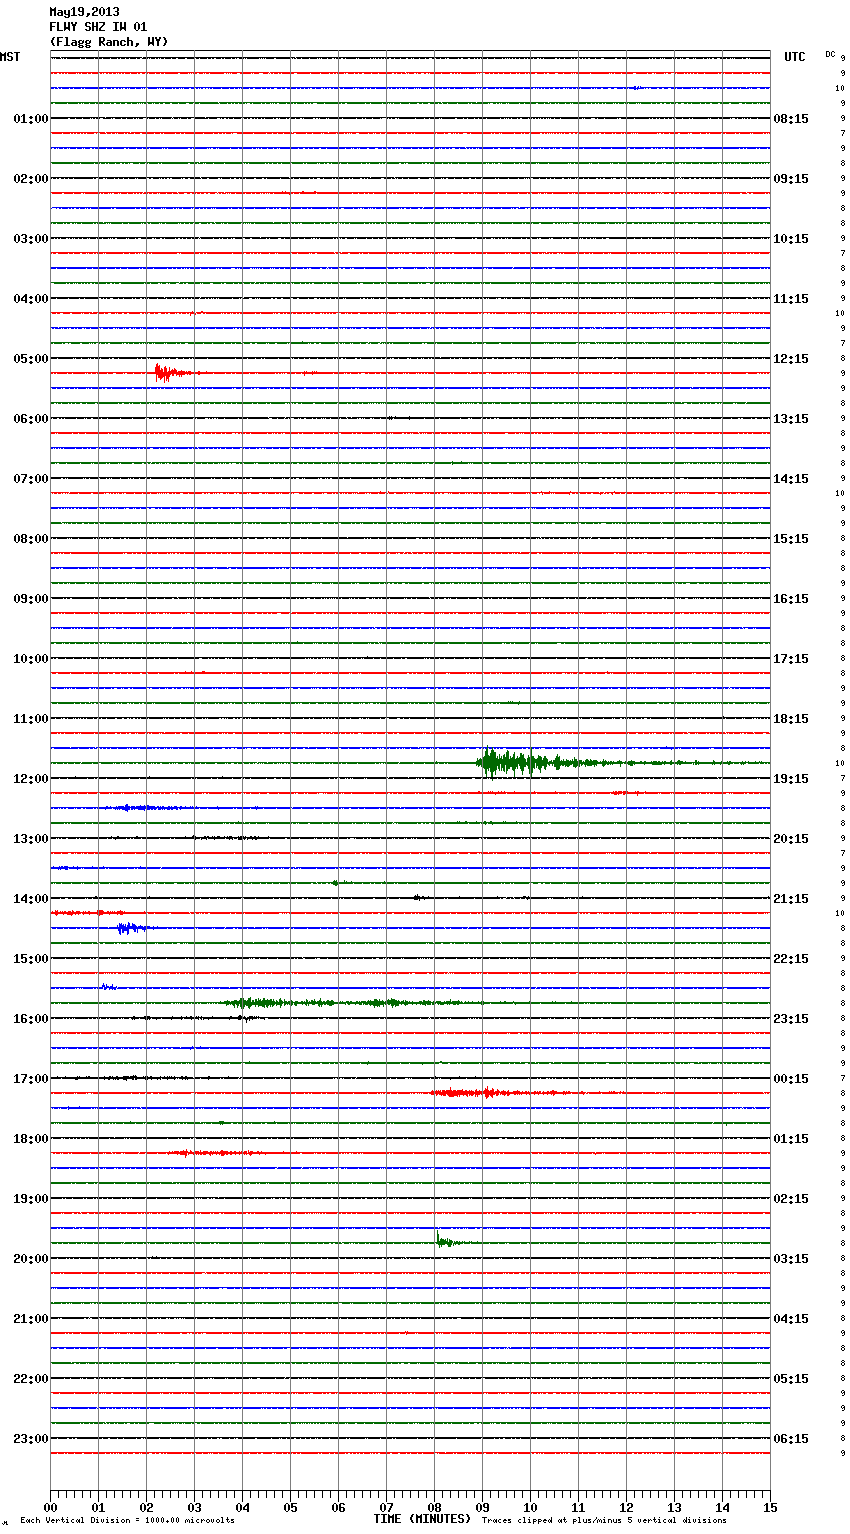Select the 06:00 MST time label

coord(31,419)
